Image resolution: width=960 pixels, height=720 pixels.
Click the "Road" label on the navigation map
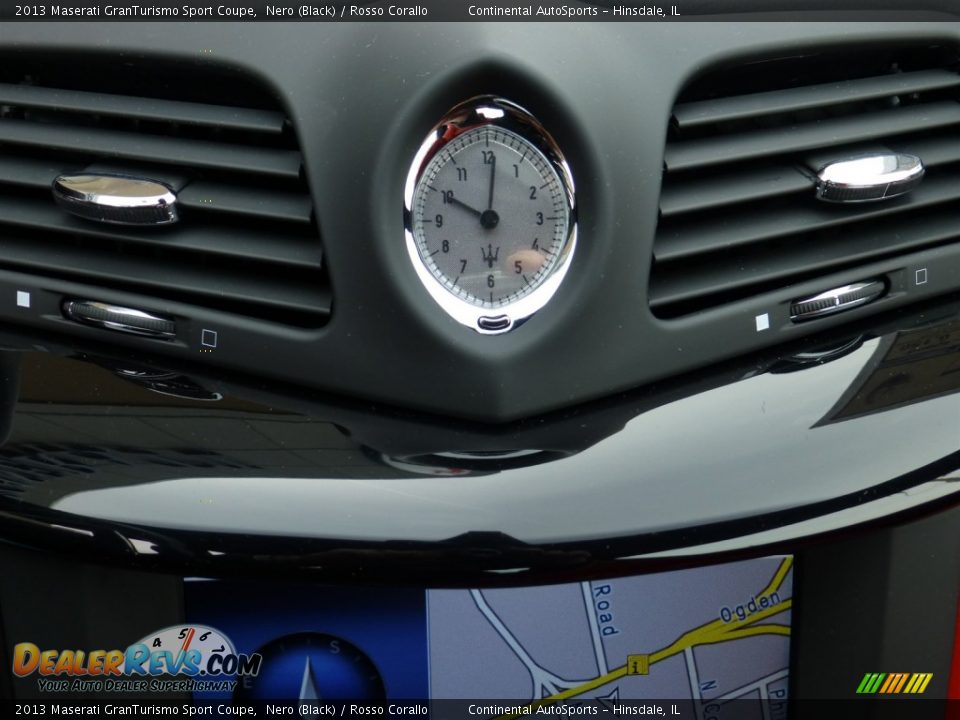tap(604, 609)
